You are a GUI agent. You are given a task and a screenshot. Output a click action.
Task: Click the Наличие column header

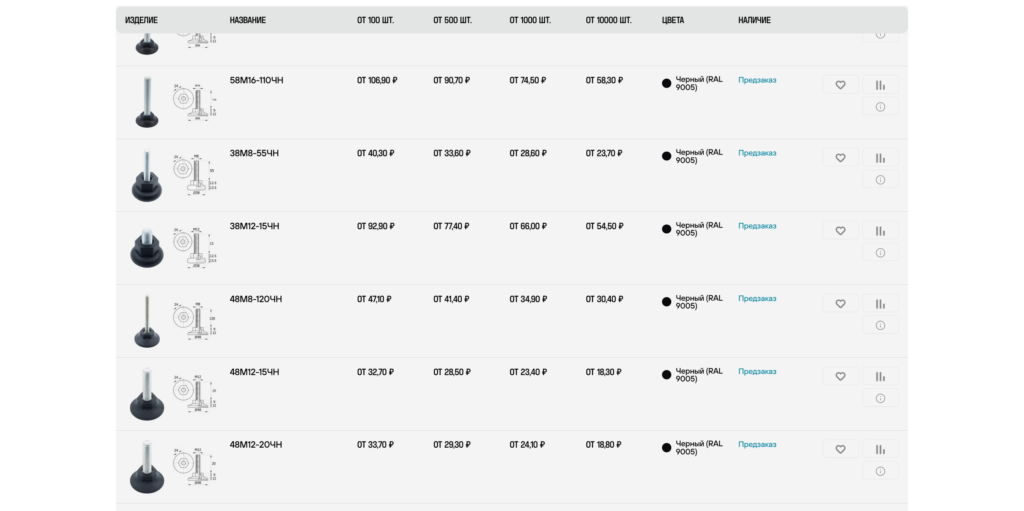coord(754,20)
